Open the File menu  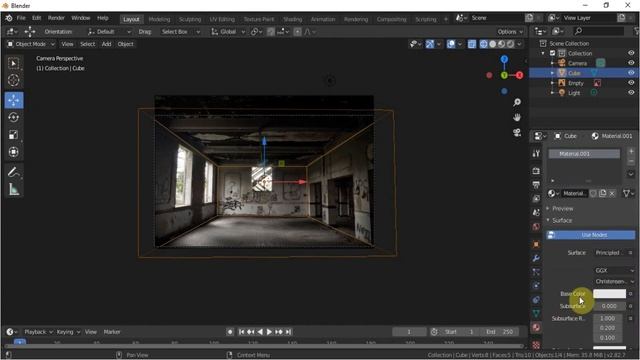pos(21,18)
